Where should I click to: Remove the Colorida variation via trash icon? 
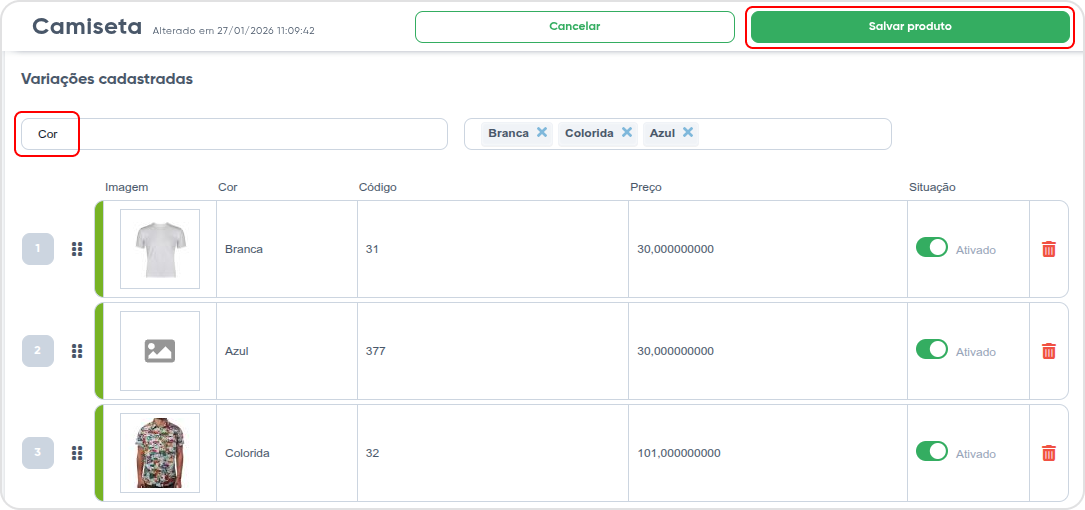click(1048, 453)
